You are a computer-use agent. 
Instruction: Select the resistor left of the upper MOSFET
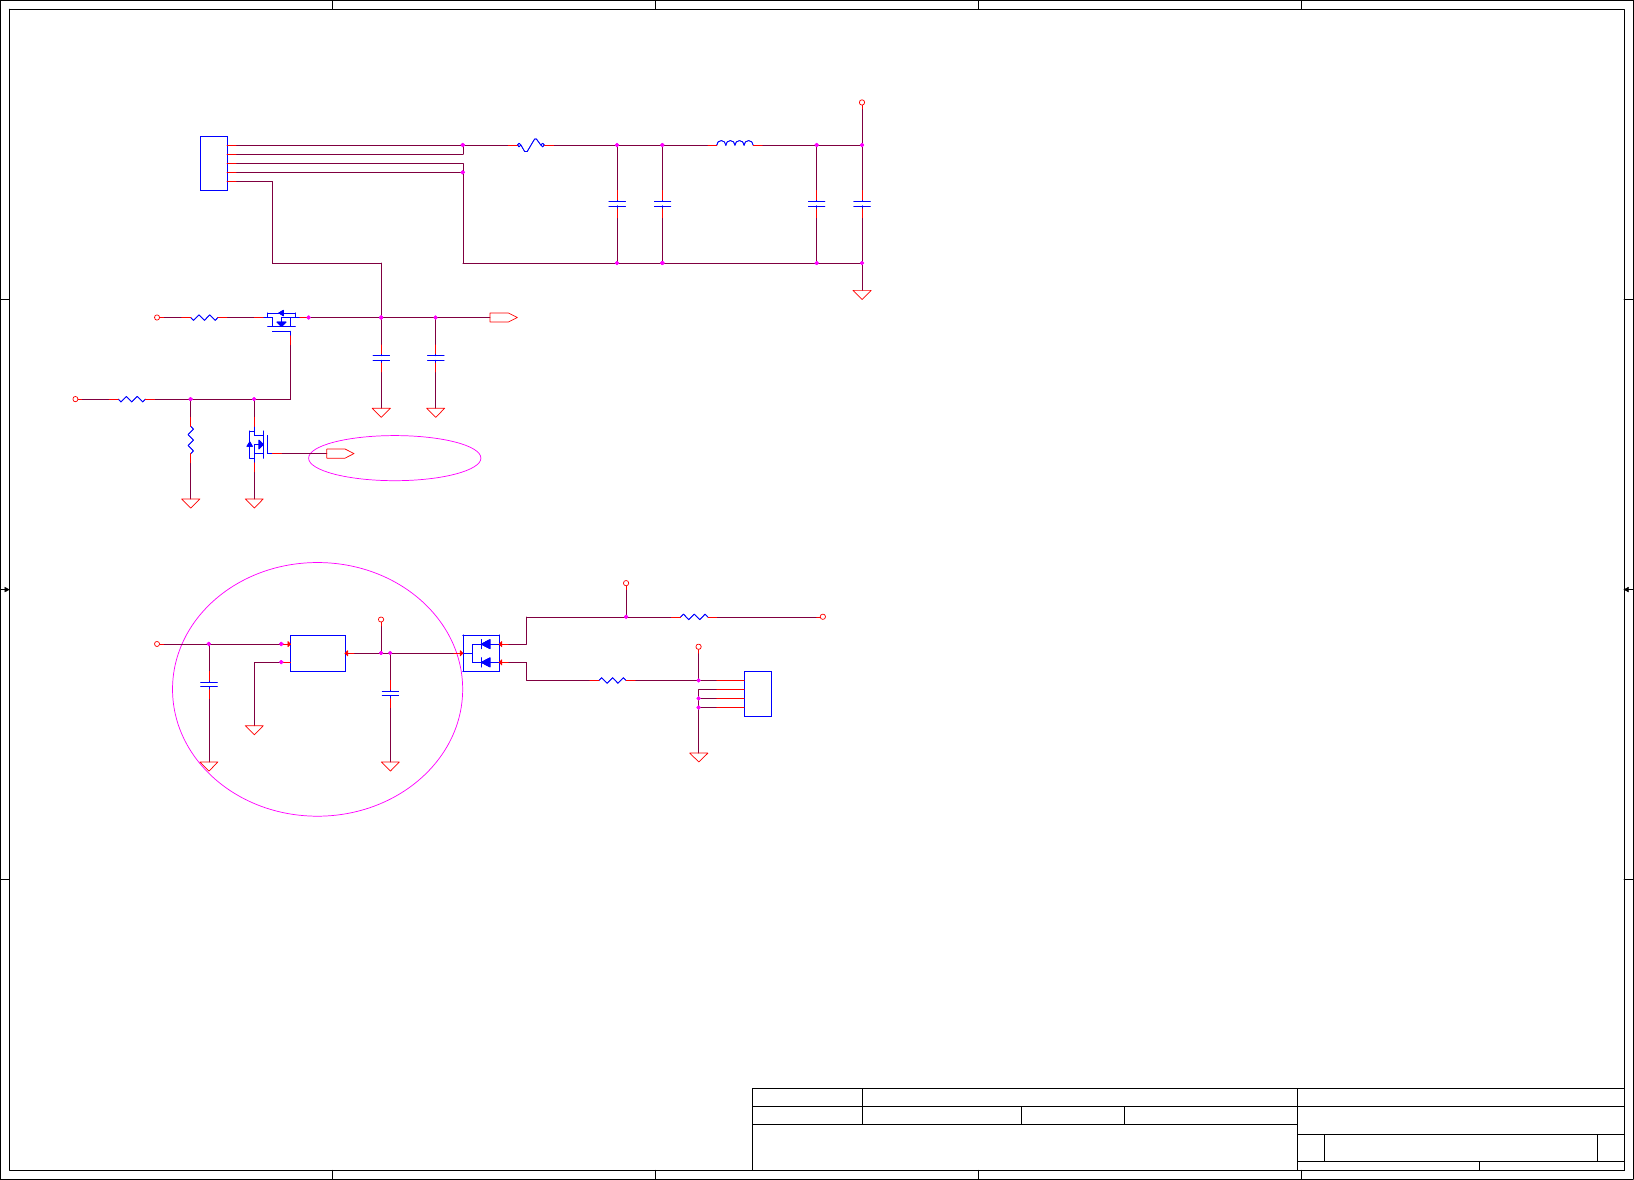coord(204,317)
